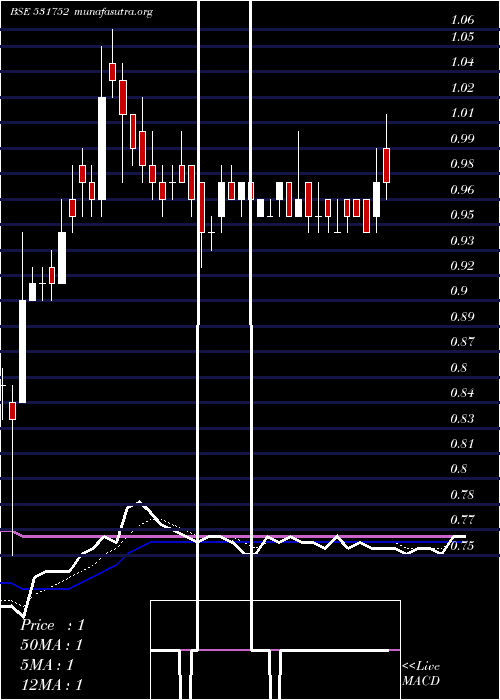The height and width of the screenshot is (700, 500).
Task: Click the tallest white candlestick near 1.02
Action: pyautogui.click(x=102, y=148)
